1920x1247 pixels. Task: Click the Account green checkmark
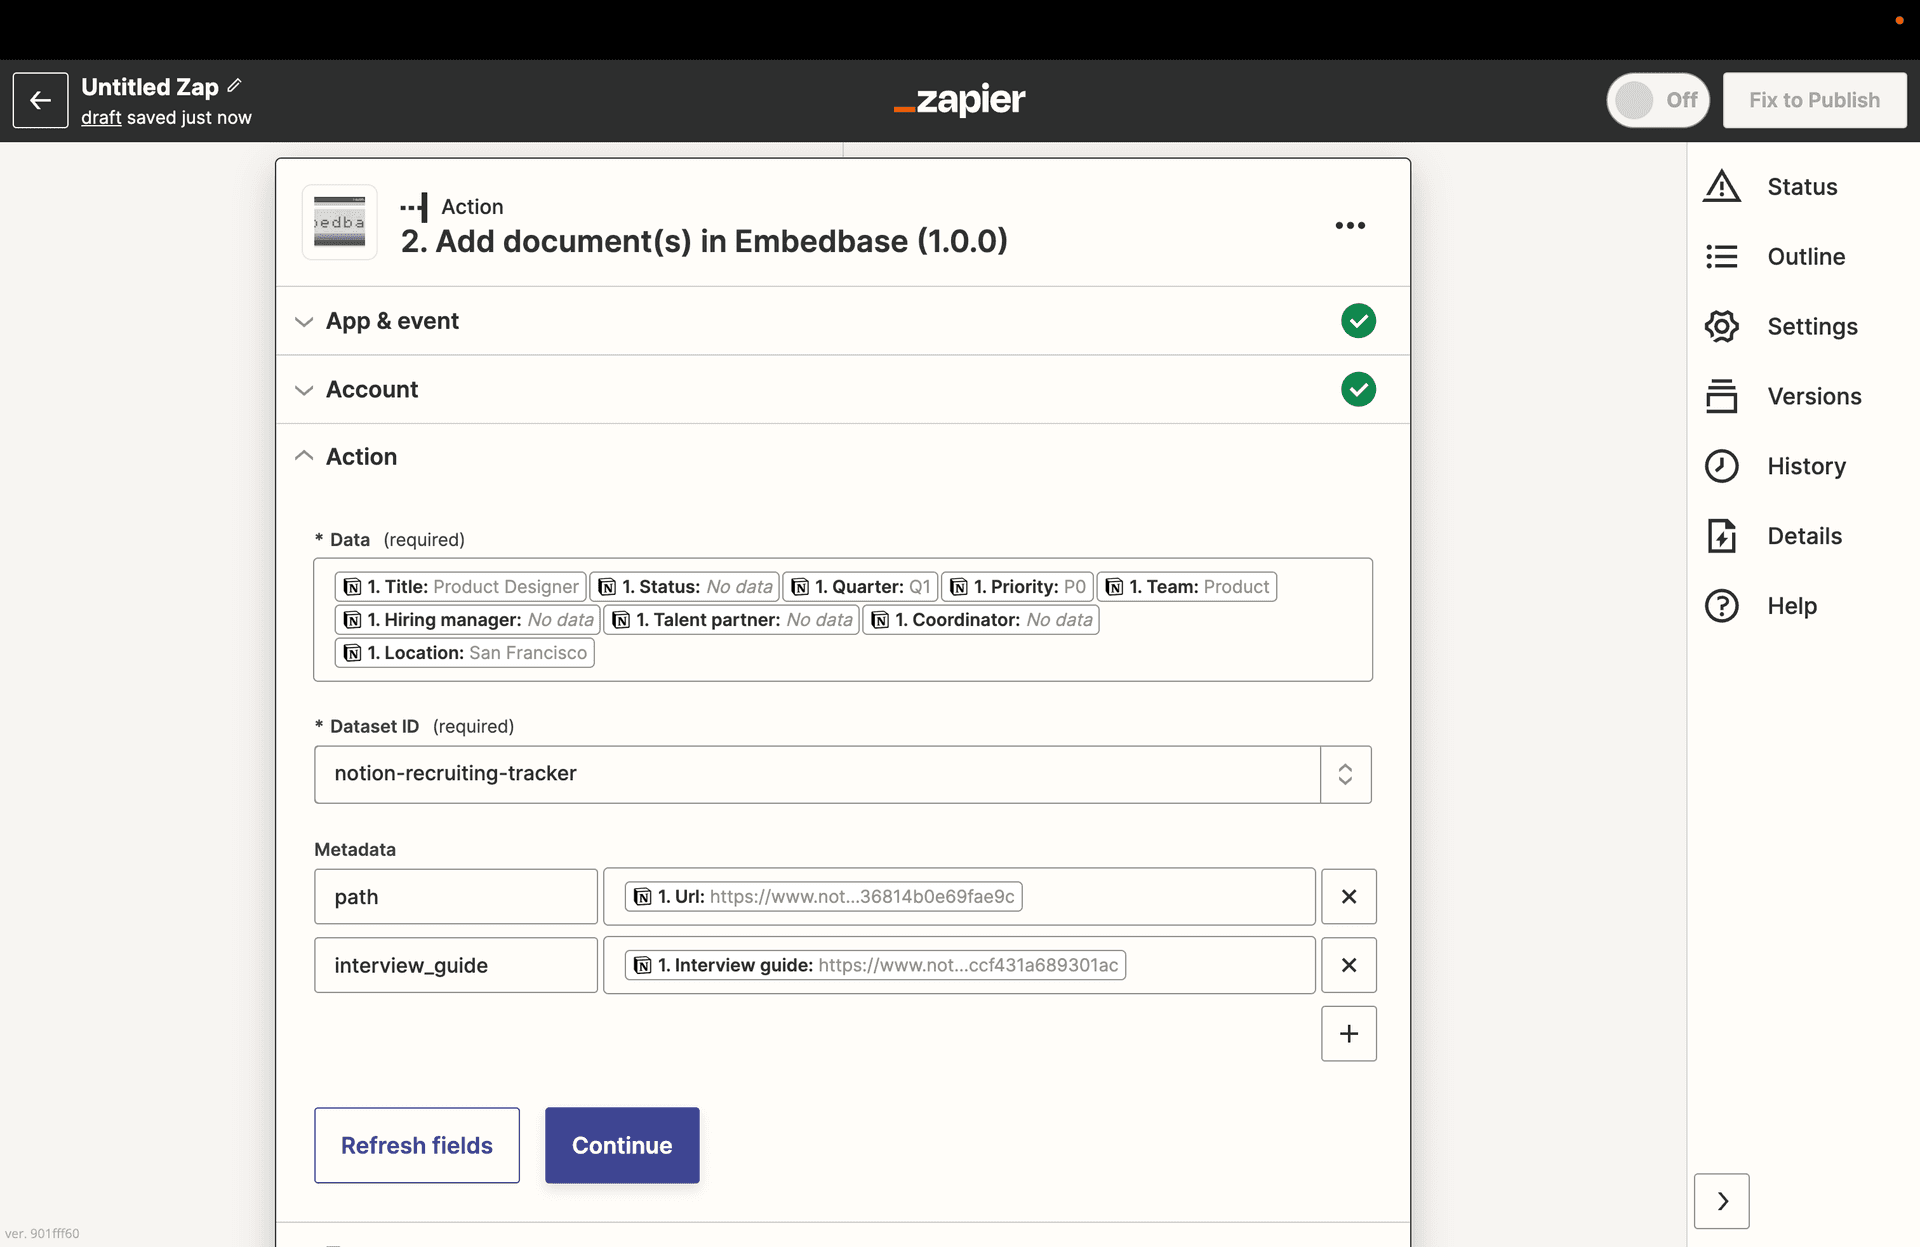1358,389
